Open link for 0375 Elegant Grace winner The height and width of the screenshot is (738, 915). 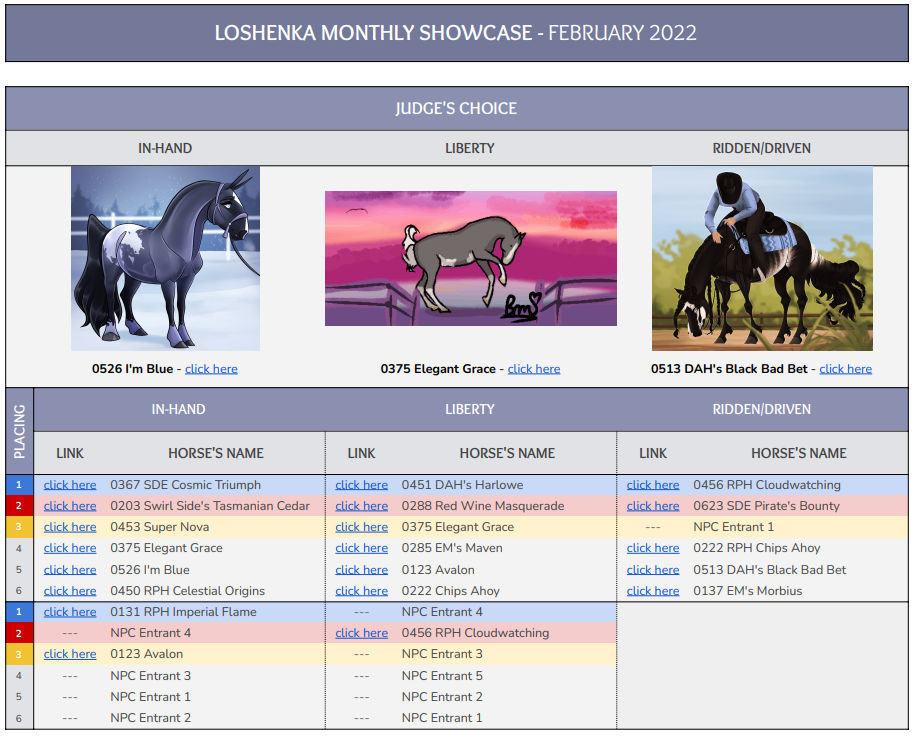pos(533,368)
